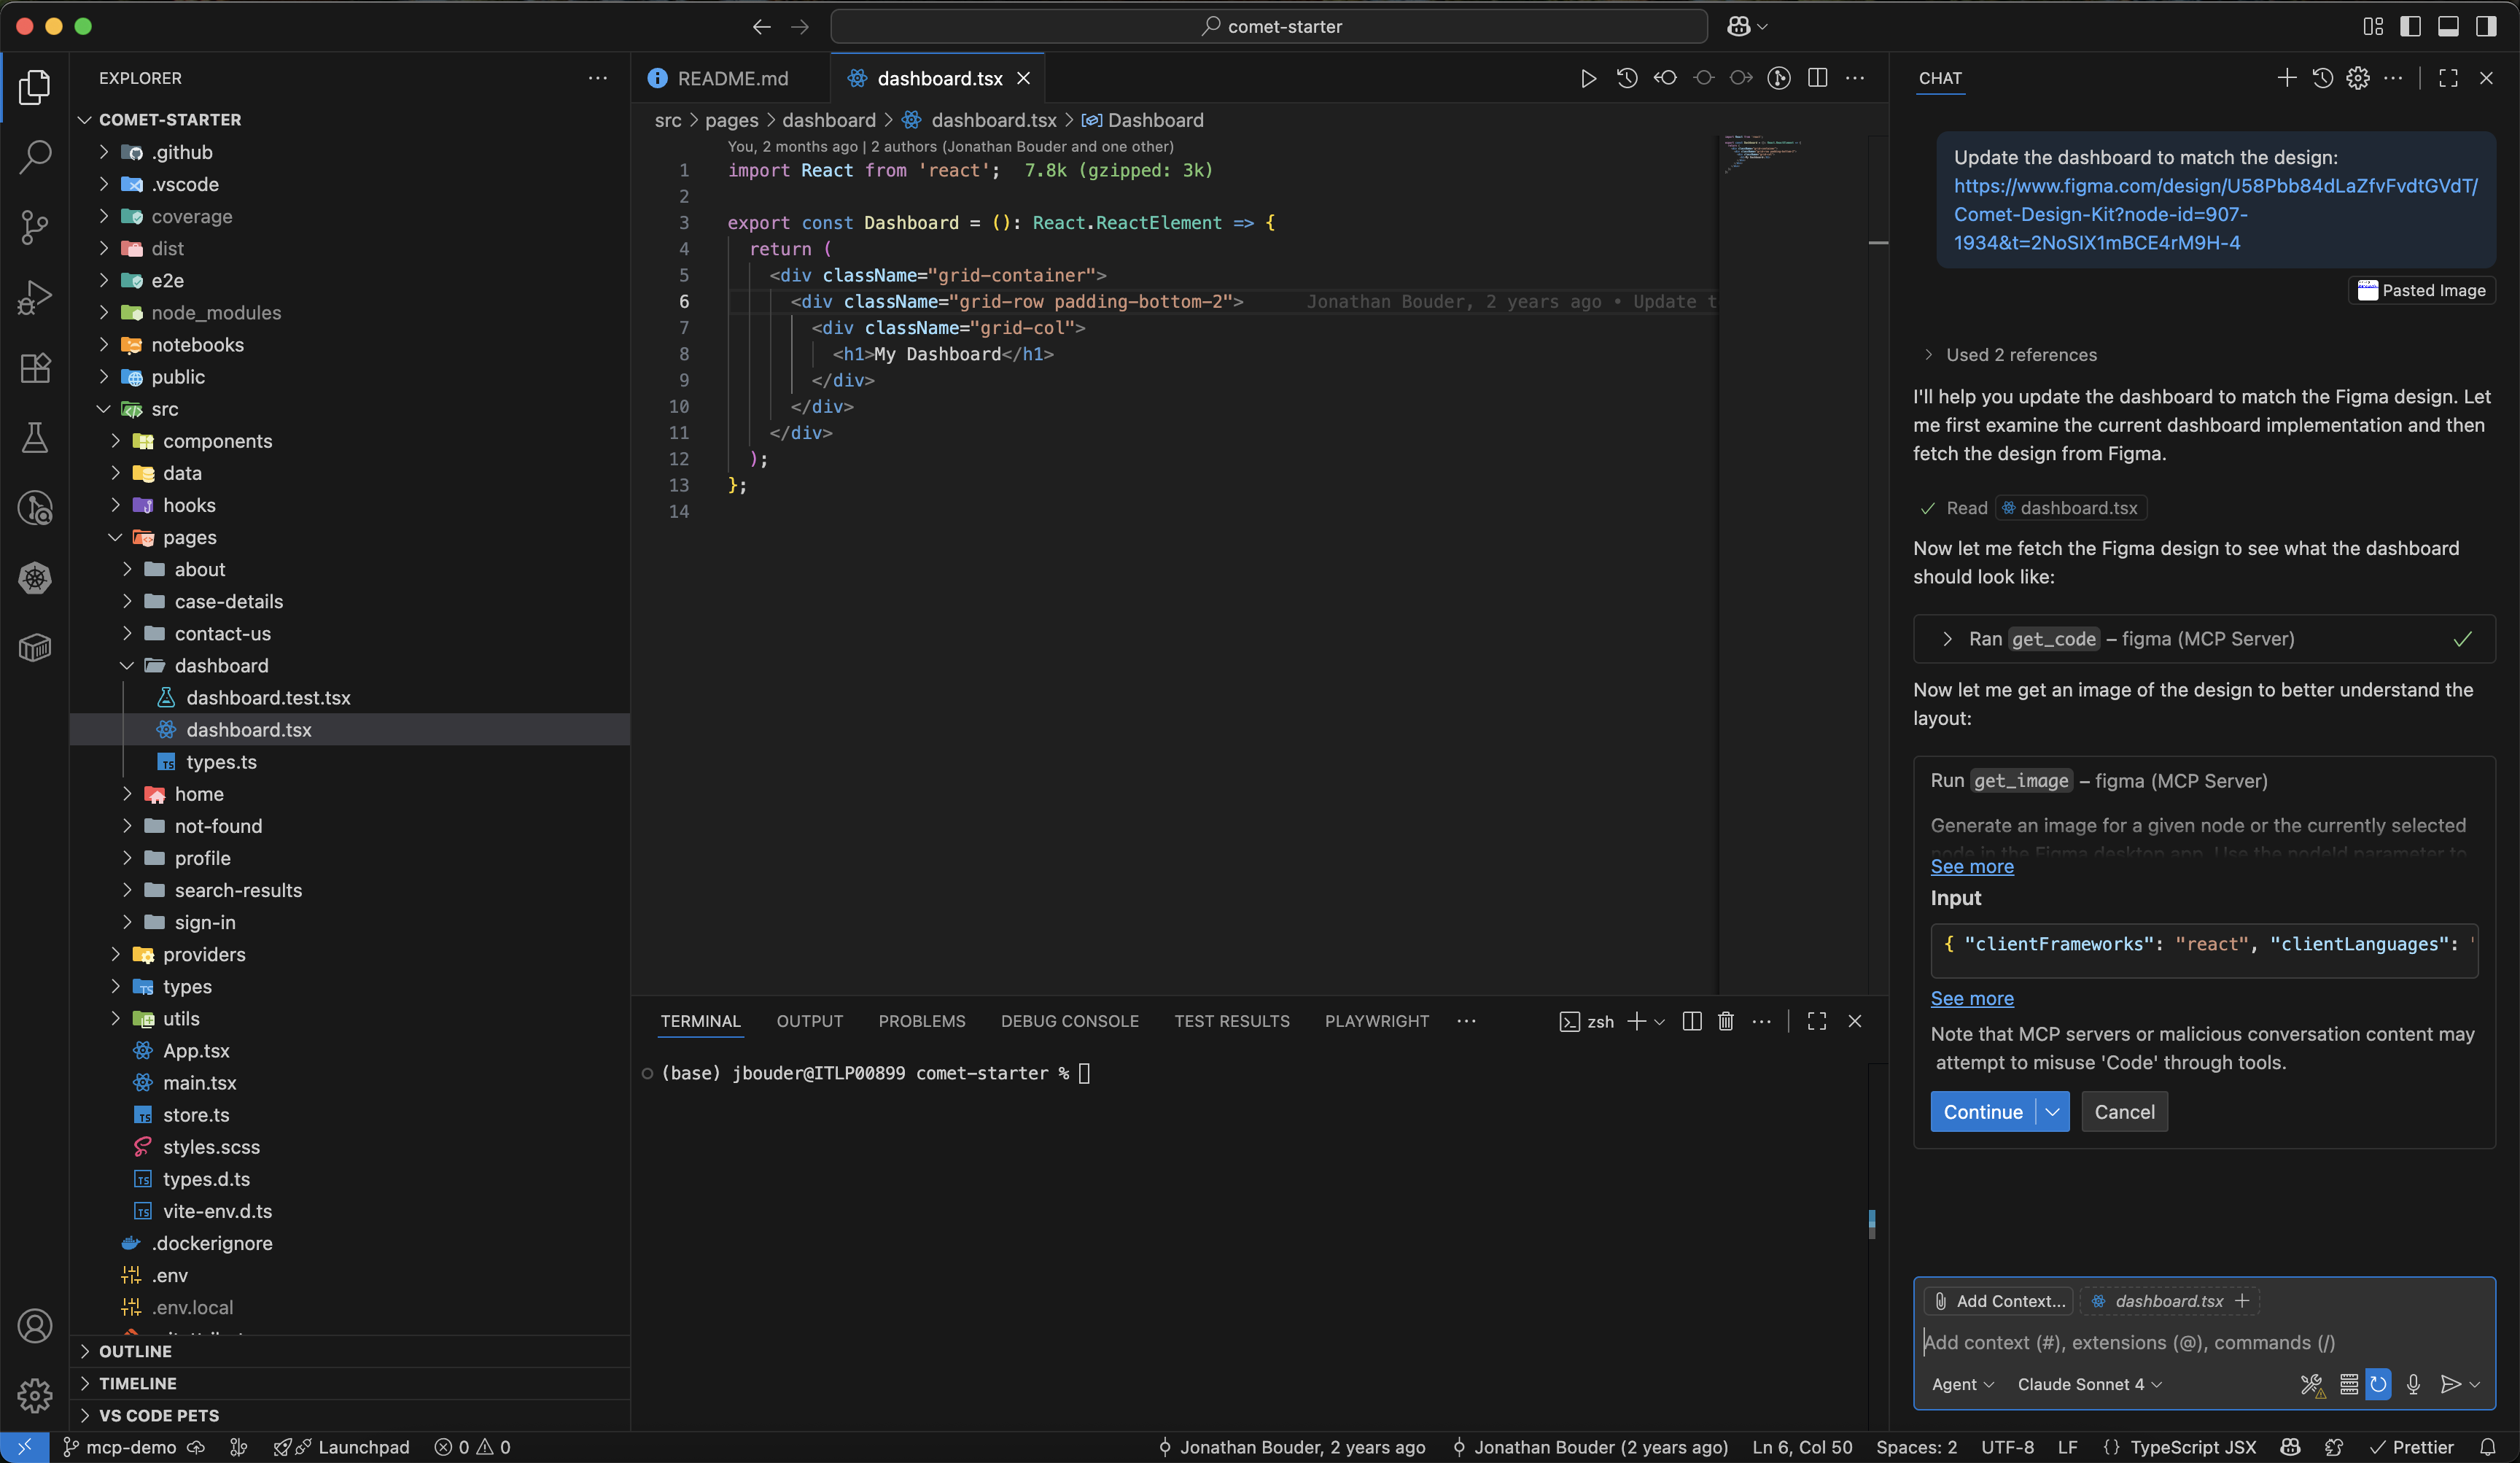Click the split editor right icon
This screenshot has width=2520, height=1463.
1817,78
